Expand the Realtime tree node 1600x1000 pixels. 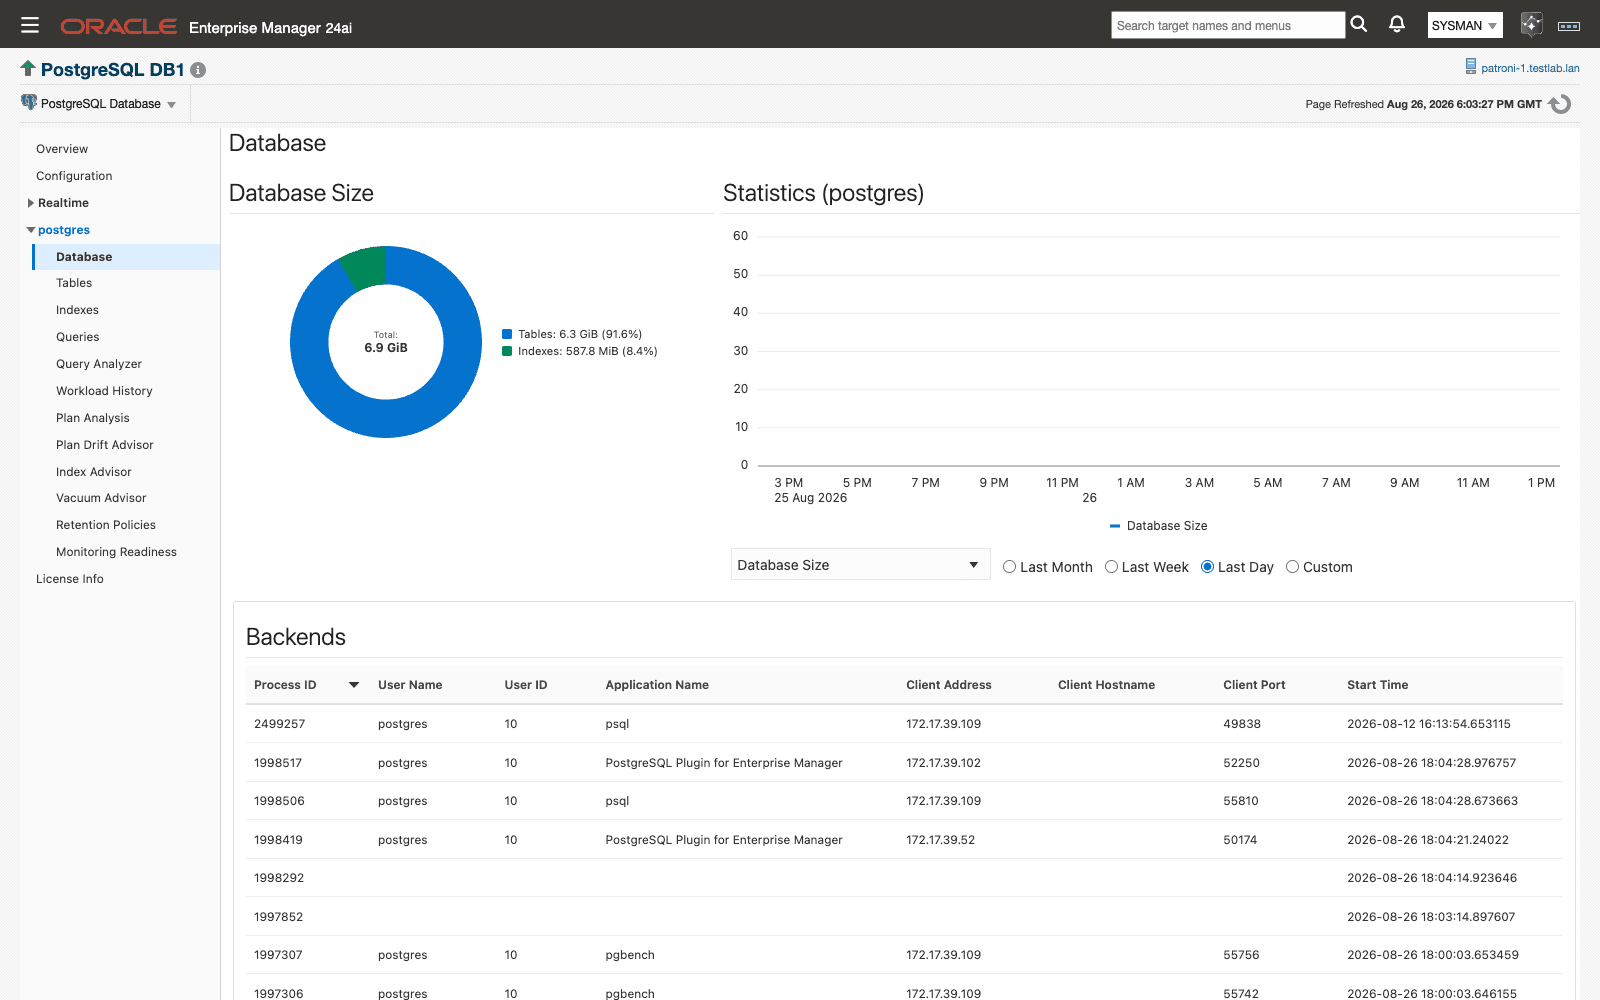click(31, 203)
